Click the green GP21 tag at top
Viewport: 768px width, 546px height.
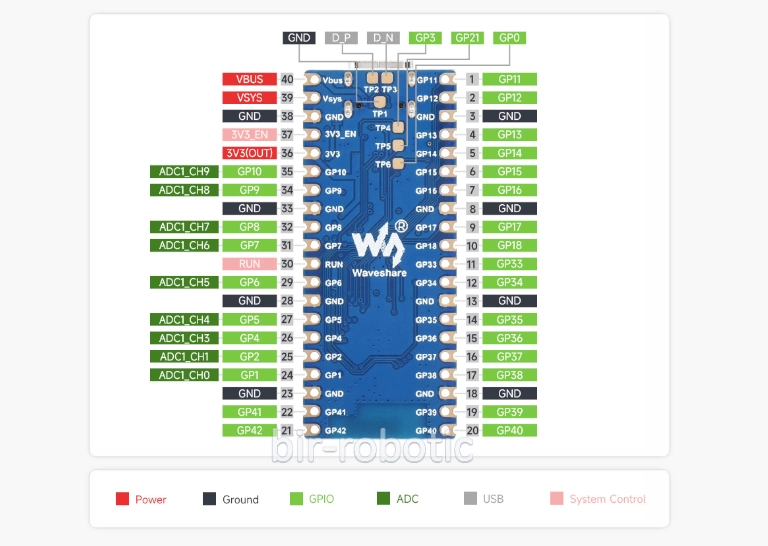pyautogui.click(x=467, y=38)
